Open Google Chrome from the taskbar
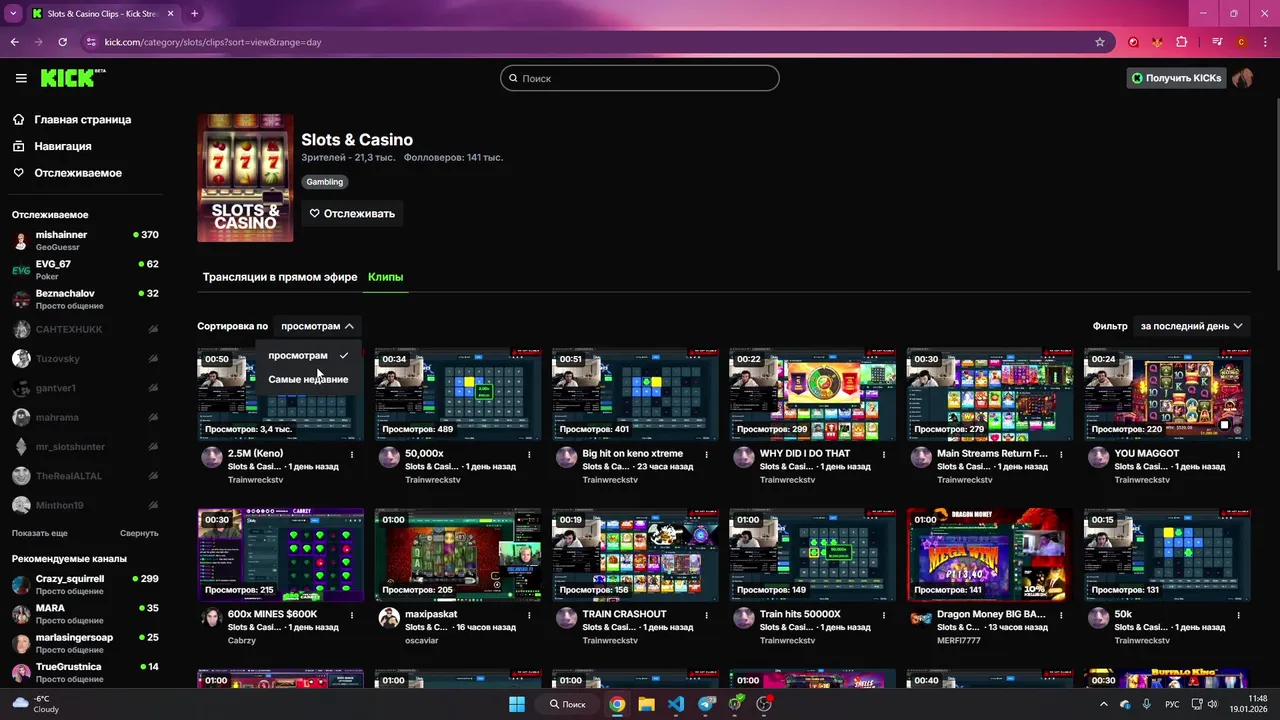Screen dimensions: 1280x720 [617, 704]
